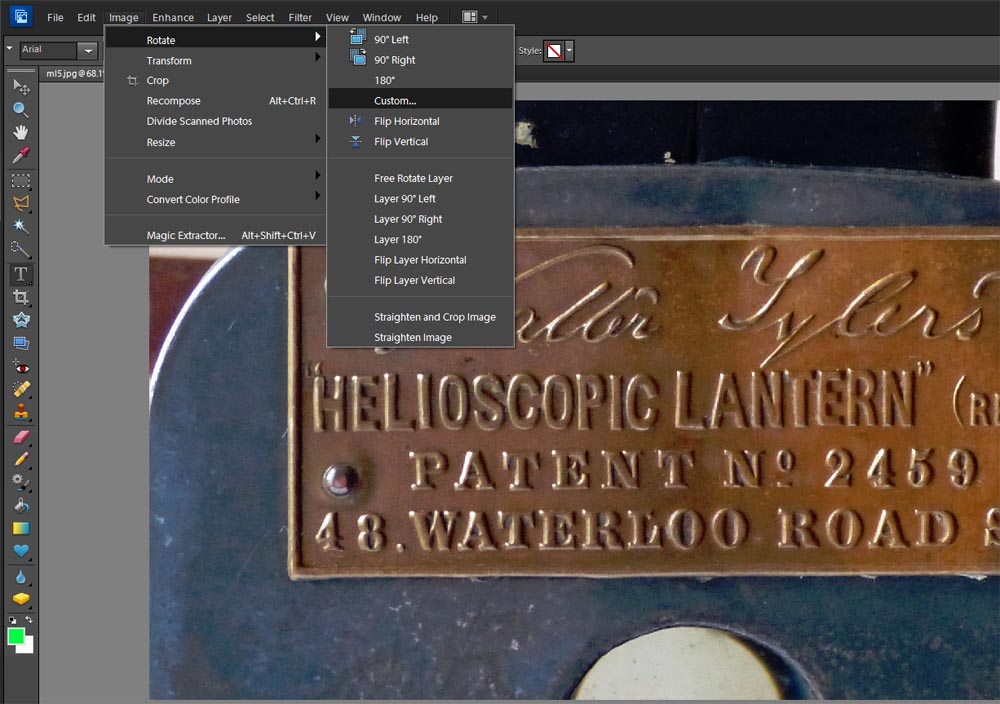Expand Arrange Documents dropdown arrow
This screenshot has width=1000, height=704.
tap(485, 17)
